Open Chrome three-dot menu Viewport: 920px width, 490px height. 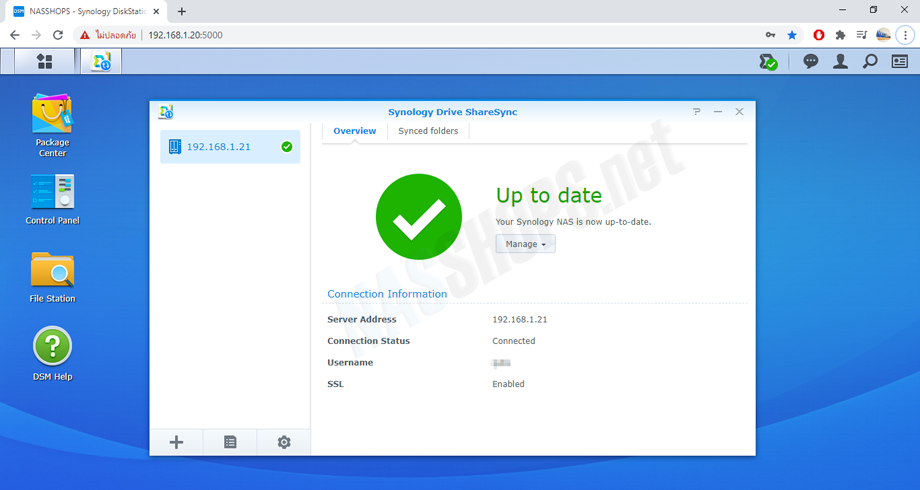point(905,35)
